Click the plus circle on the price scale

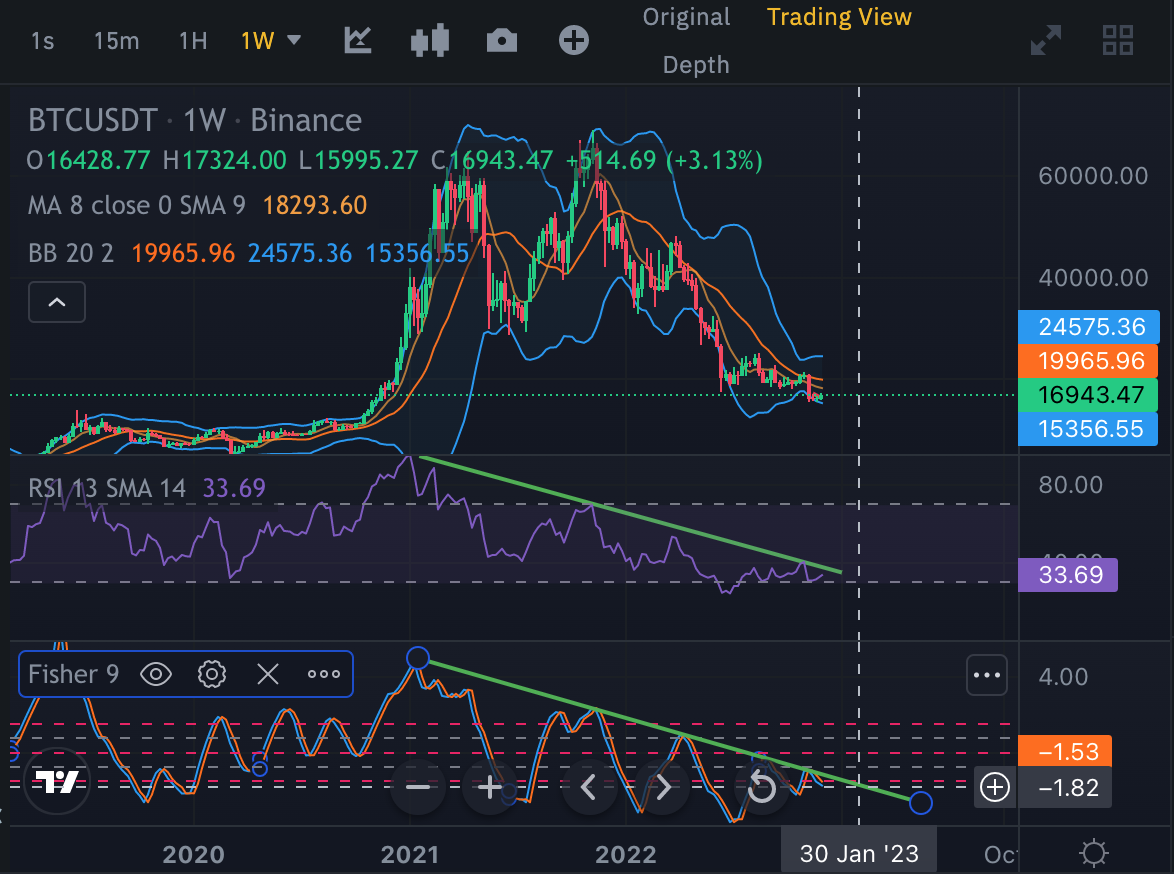(x=995, y=787)
